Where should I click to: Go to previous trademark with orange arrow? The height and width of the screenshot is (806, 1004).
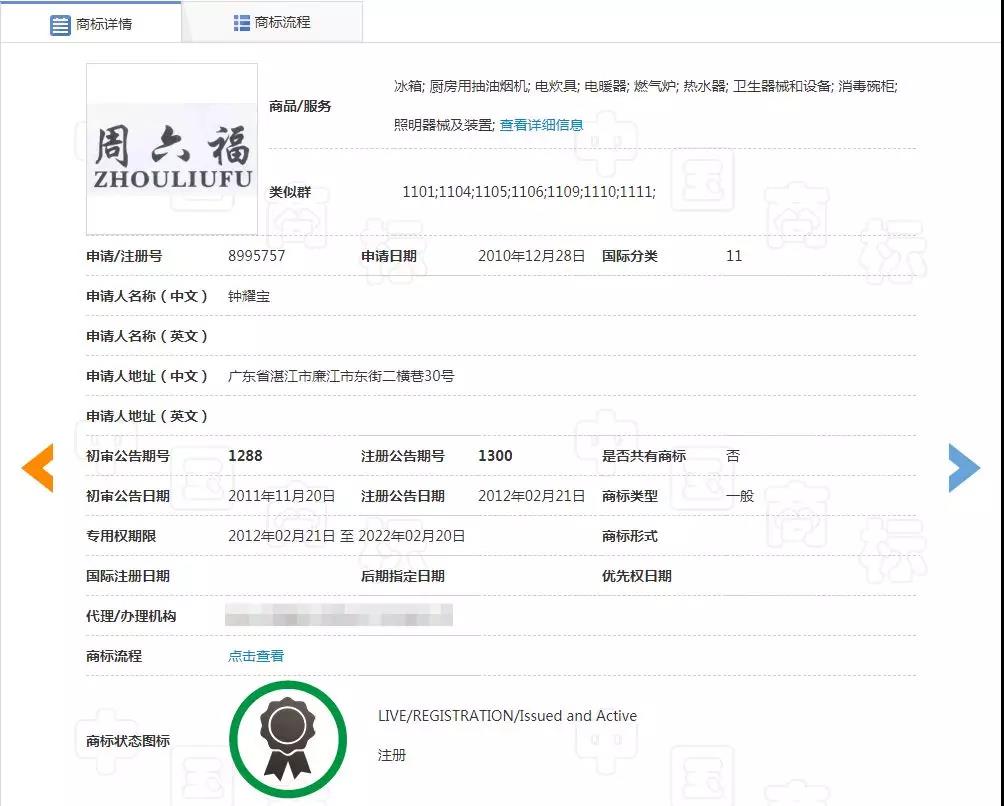click(38, 467)
